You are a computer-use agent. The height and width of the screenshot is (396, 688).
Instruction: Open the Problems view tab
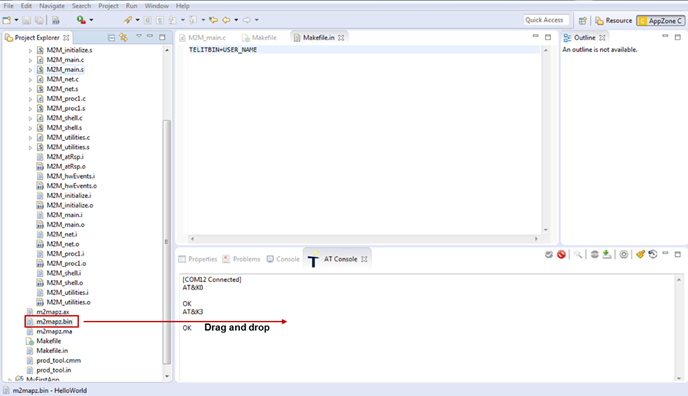241,259
